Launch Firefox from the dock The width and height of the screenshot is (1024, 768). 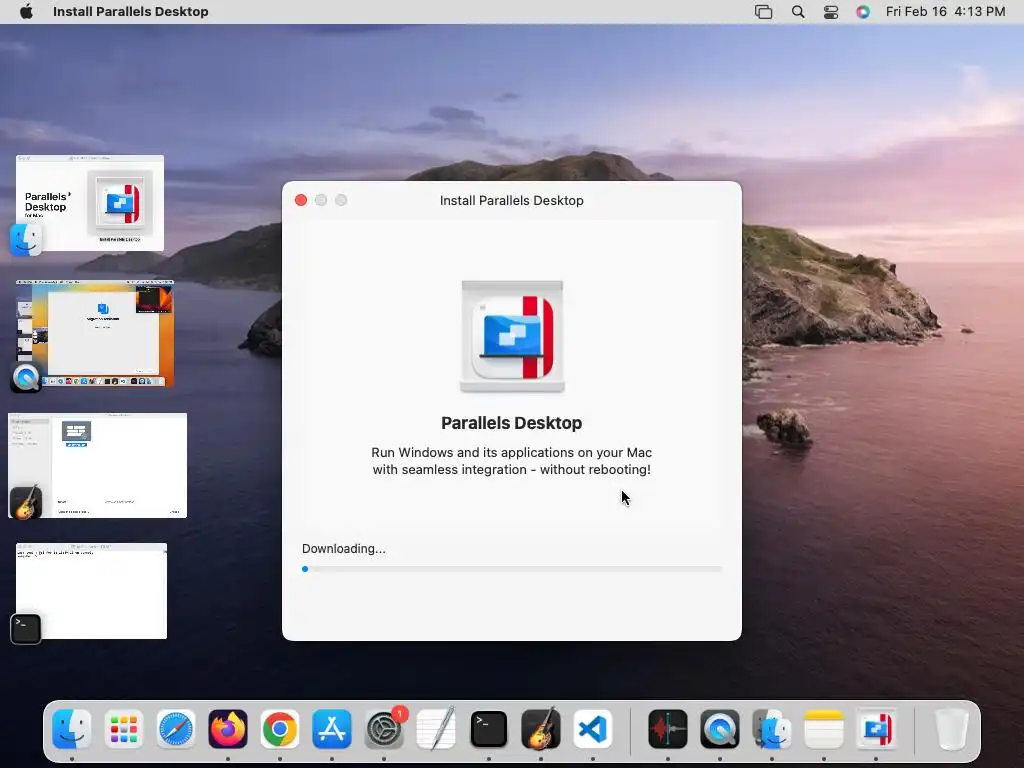click(x=228, y=729)
